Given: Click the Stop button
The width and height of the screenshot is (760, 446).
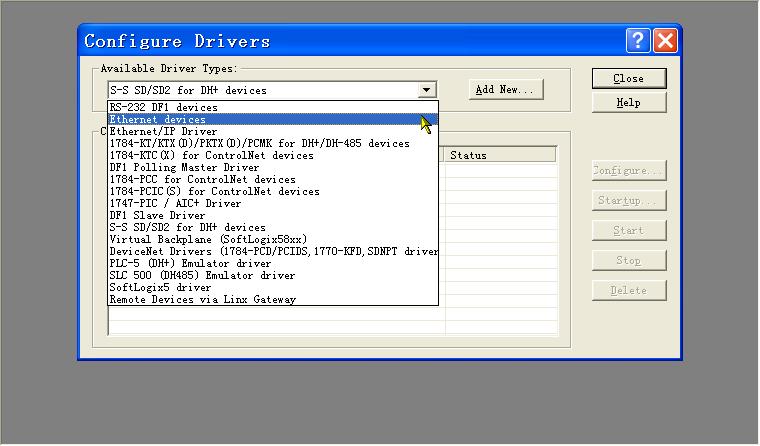Looking at the screenshot, I should coord(629,261).
